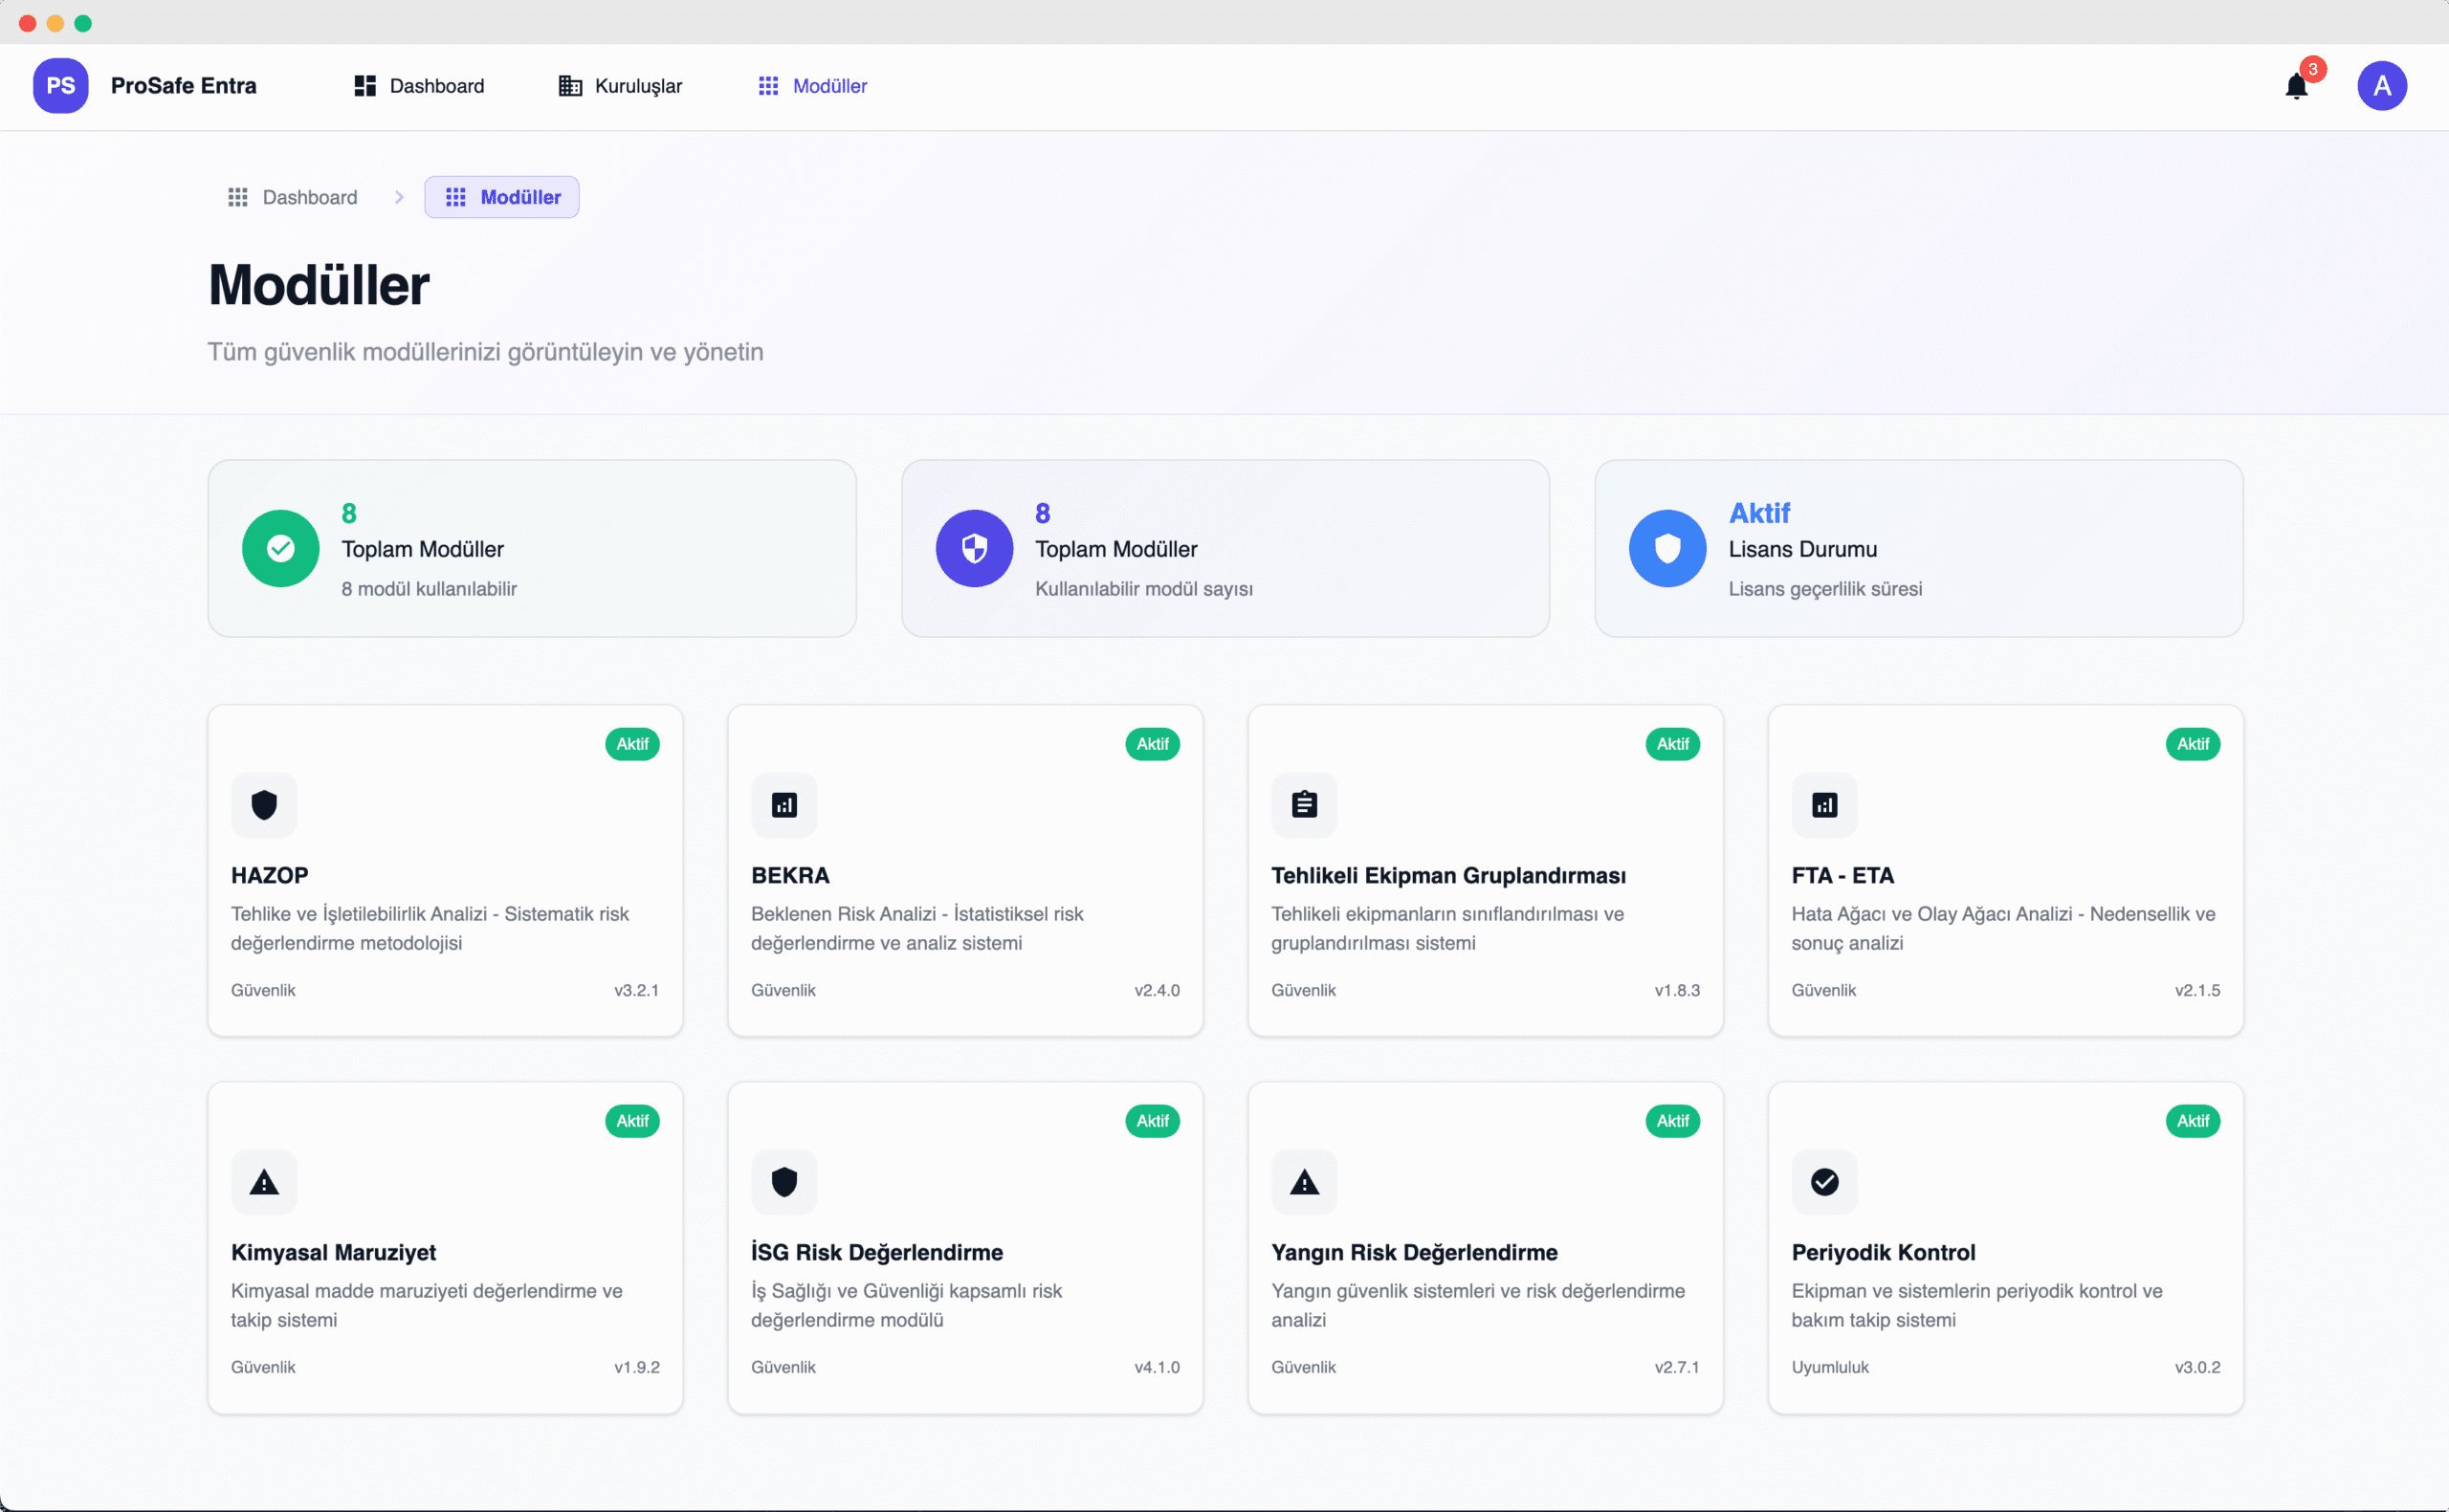Screen dimensions: 2449x1512
Task: Click blue shield icon in Lisans Durumu card
Action: coord(1667,548)
